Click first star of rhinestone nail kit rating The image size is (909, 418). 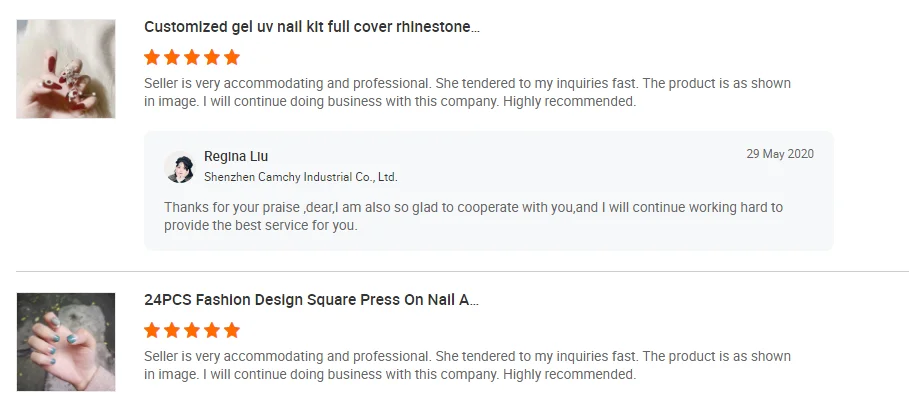(x=152, y=57)
